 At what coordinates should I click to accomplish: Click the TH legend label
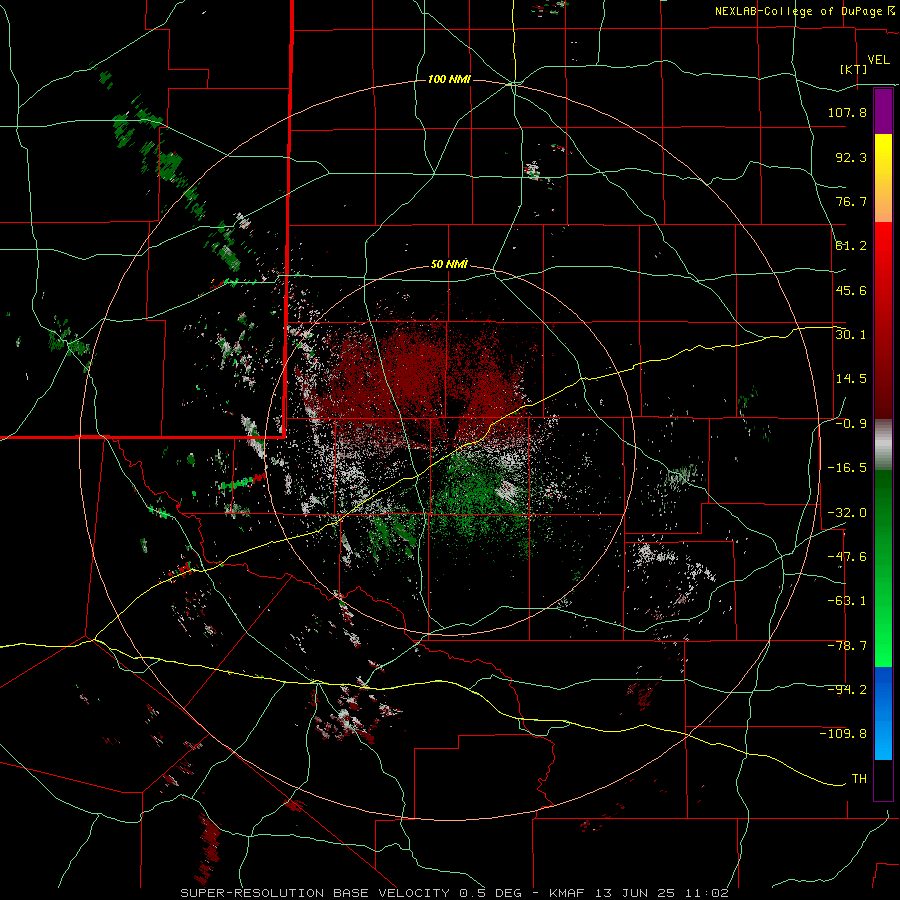[x=859, y=779]
